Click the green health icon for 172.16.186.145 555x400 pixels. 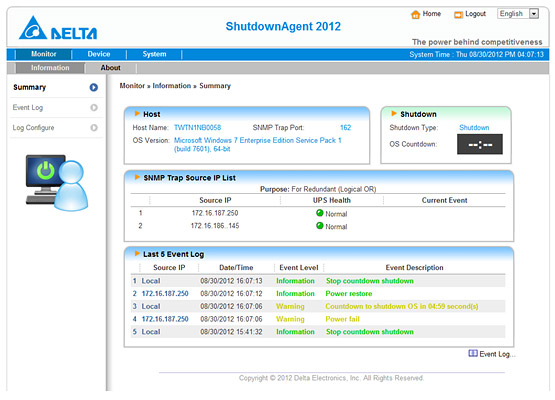click(320, 226)
